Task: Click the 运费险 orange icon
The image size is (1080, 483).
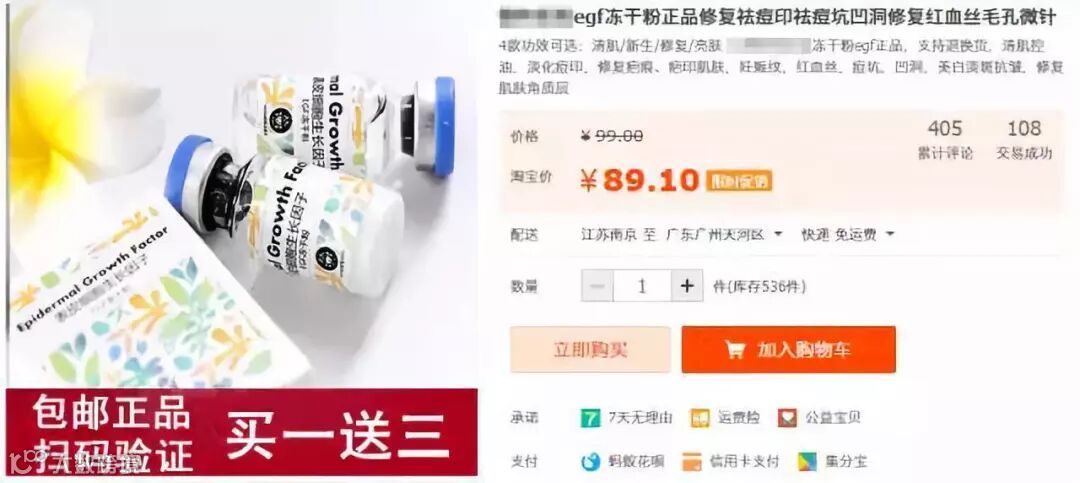Action: [700, 418]
